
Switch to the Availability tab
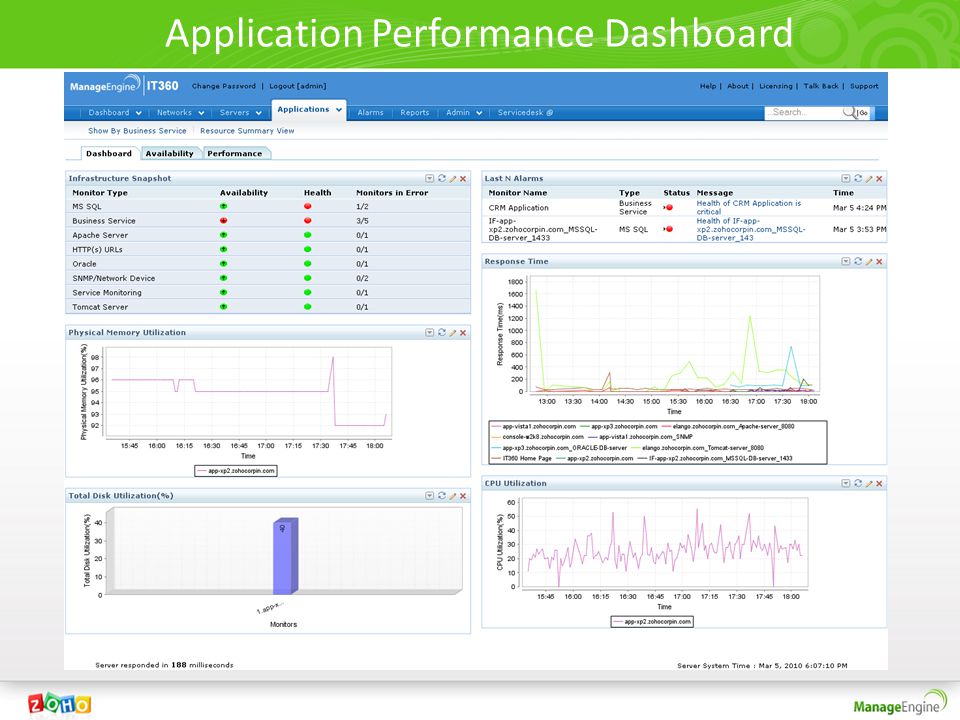(x=170, y=154)
